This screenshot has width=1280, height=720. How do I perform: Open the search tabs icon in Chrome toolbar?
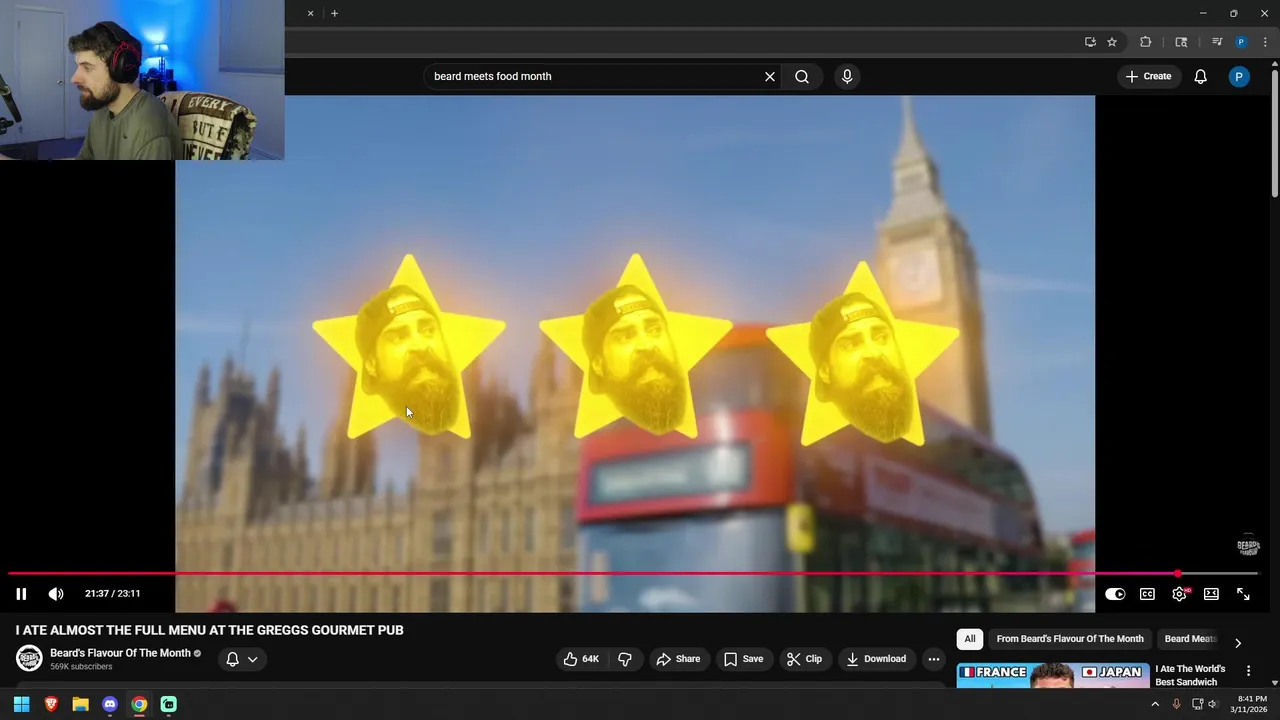coord(1181,42)
